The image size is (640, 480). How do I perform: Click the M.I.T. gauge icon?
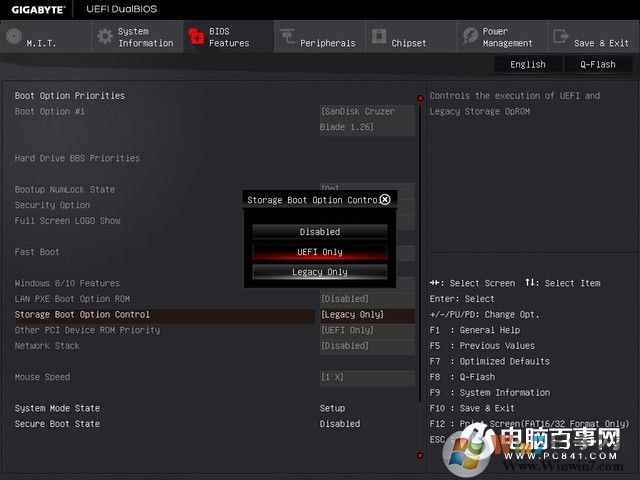click(13, 37)
